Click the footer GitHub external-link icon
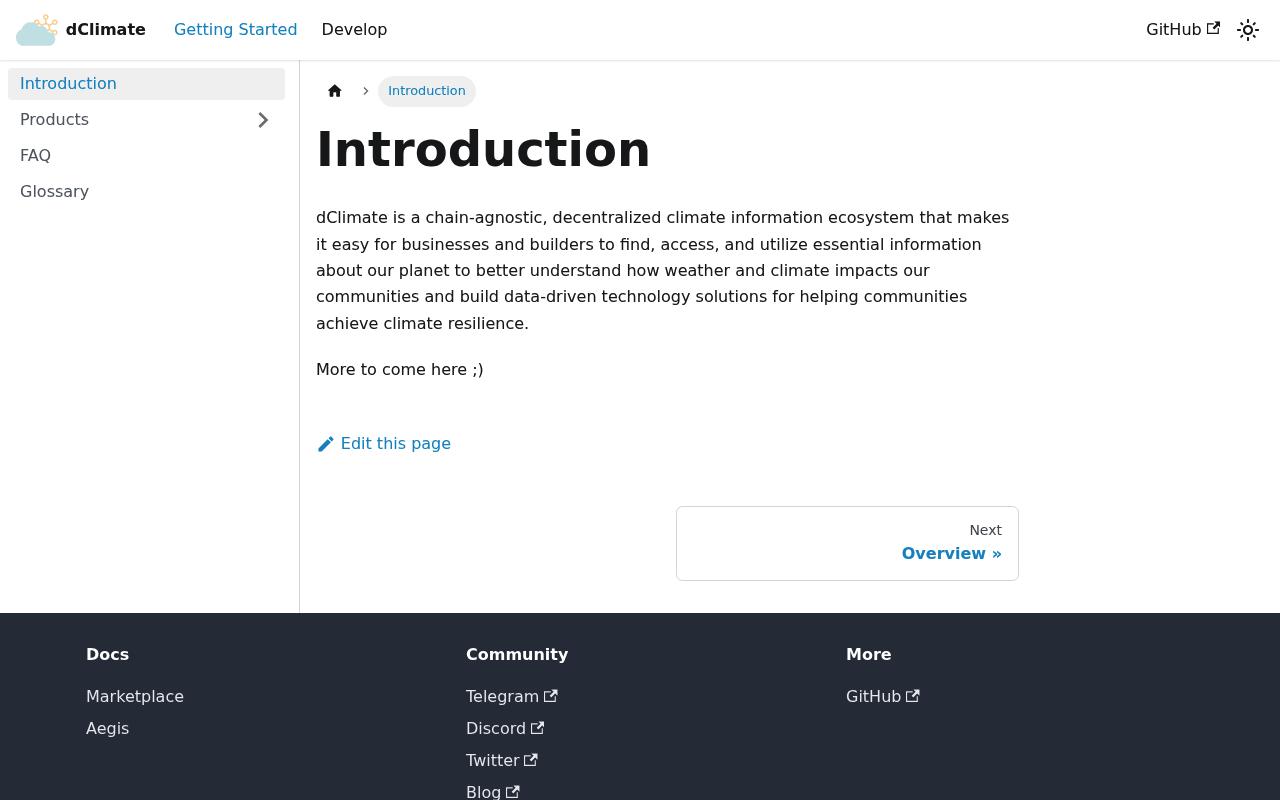This screenshot has width=1280, height=800. coord(913,696)
